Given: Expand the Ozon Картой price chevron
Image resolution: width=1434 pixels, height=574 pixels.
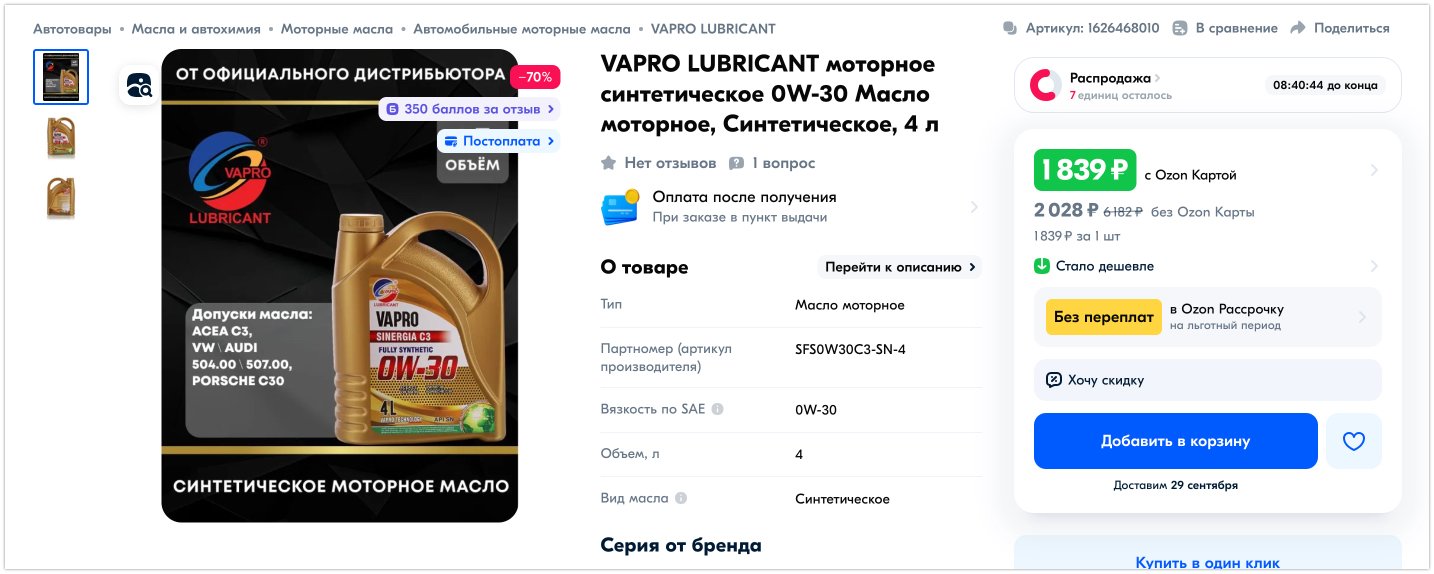Looking at the screenshot, I should [1374, 171].
